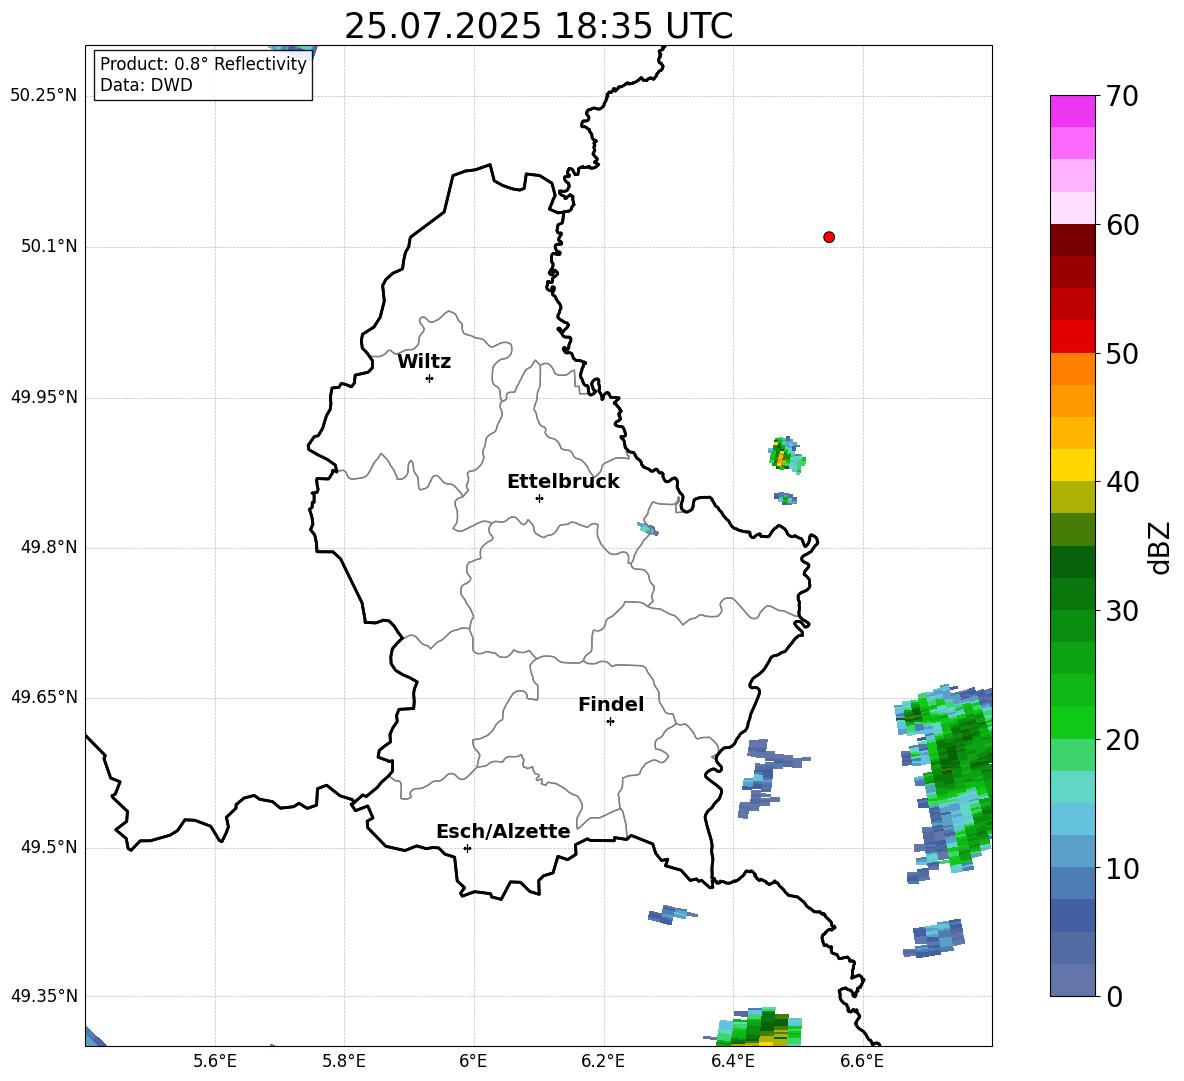Click the yellow colorbar swatch above 40

tap(1072, 465)
